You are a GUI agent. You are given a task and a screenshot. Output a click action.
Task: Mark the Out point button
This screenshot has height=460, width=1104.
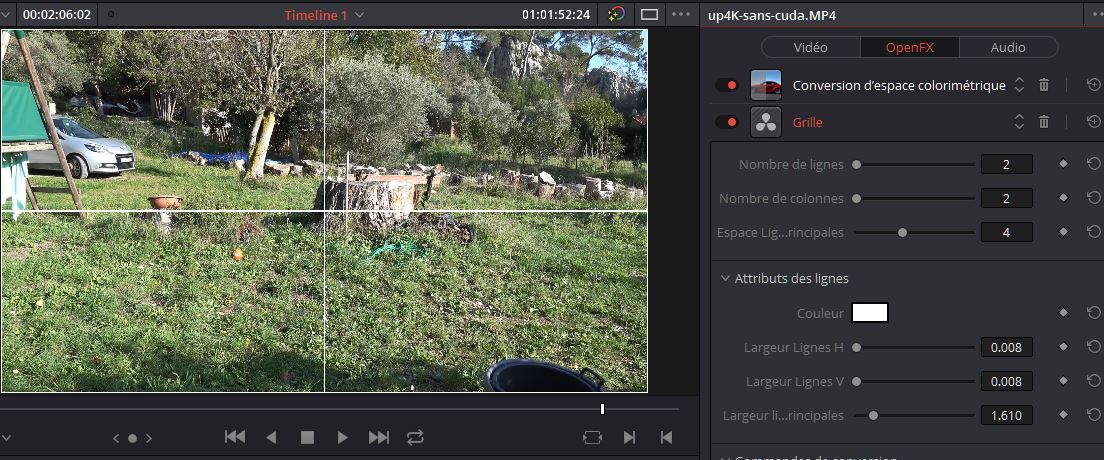point(666,437)
